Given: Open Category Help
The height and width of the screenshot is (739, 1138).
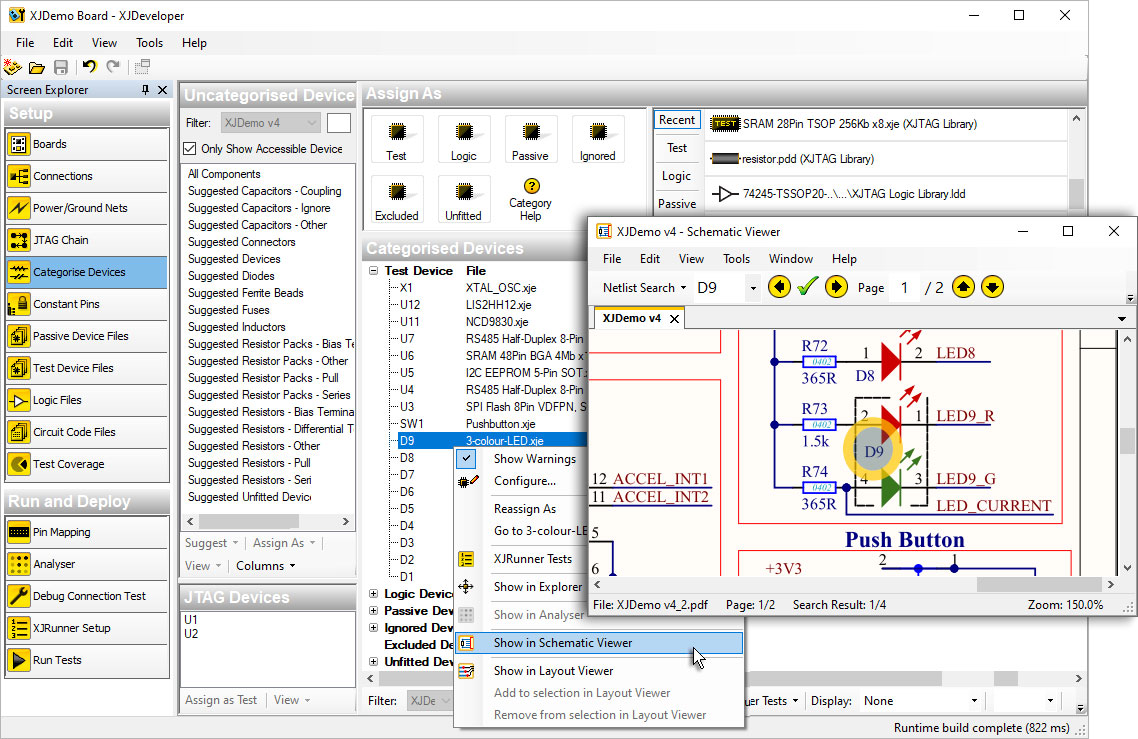Looking at the screenshot, I should pyautogui.click(x=531, y=199).
